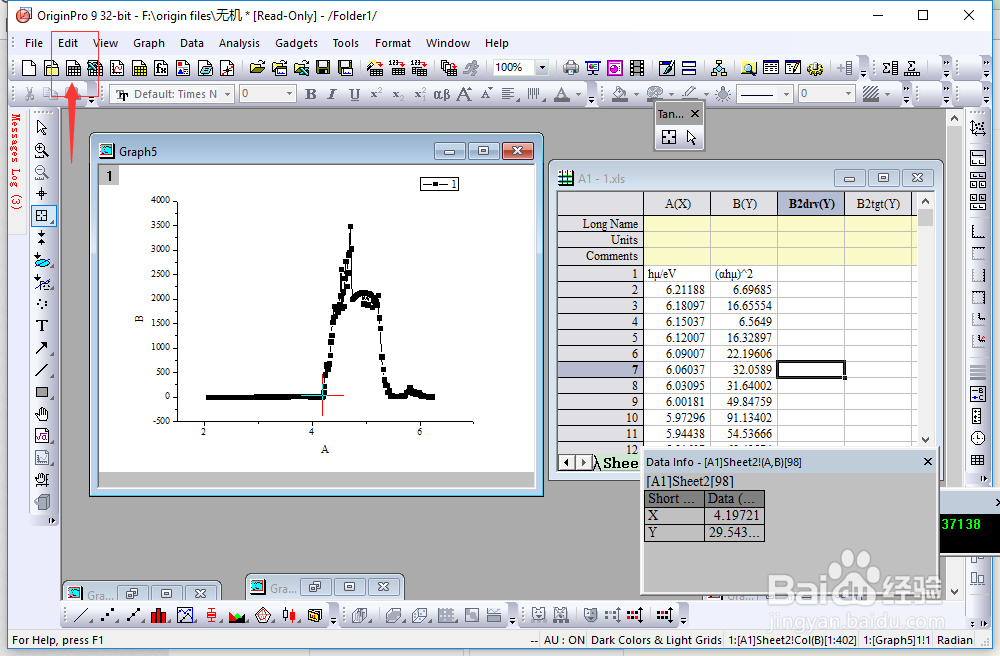Click the Radar chart icon in bottom toolbar
Viewport: 1000px width, 656px height.
263,615
